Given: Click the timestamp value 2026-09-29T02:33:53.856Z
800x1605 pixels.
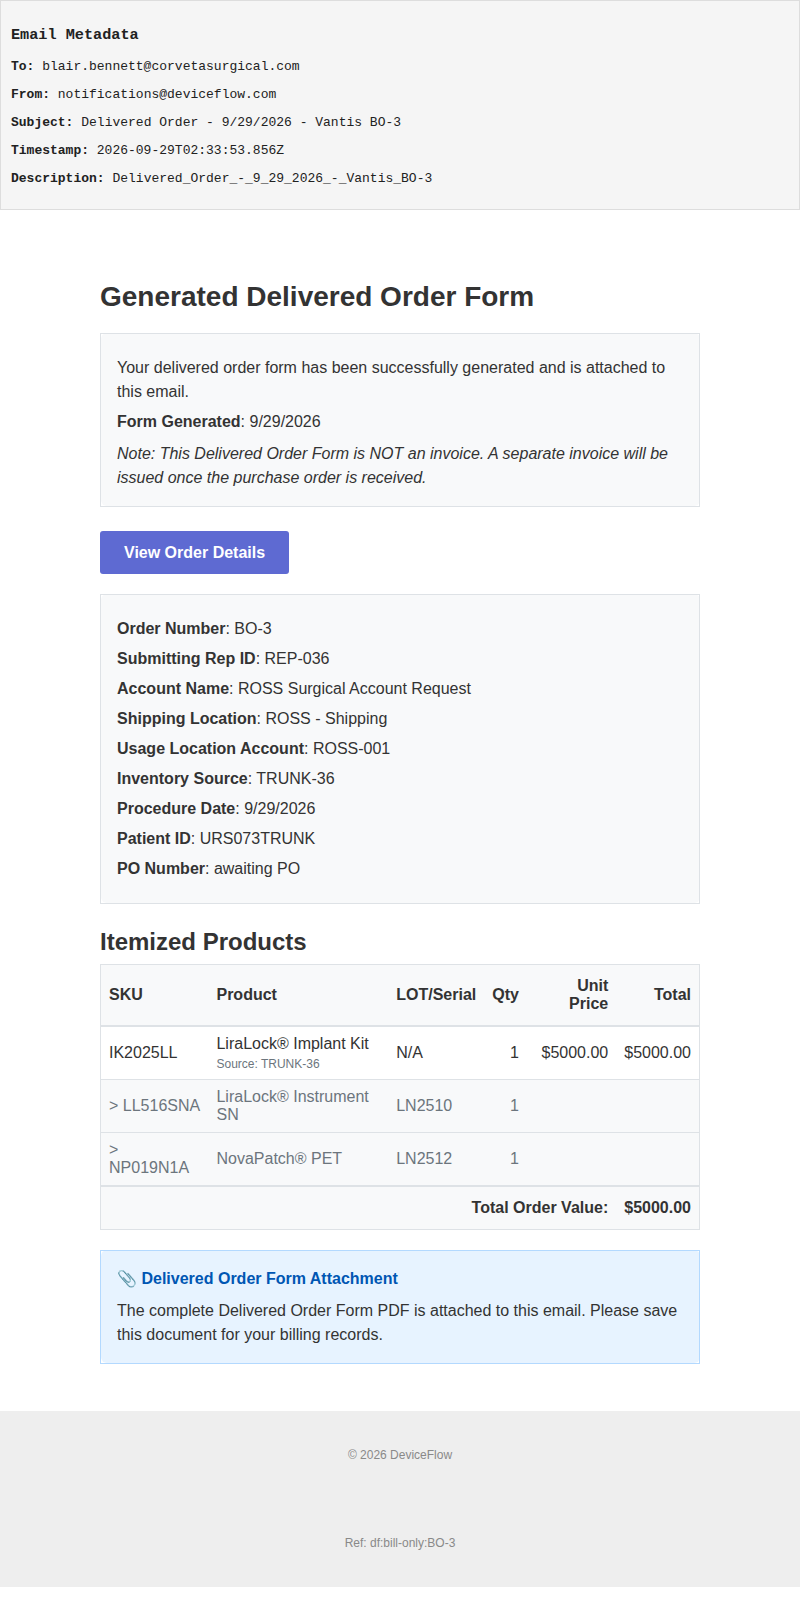Looking at the screenshot, I should tap(190, 150).
